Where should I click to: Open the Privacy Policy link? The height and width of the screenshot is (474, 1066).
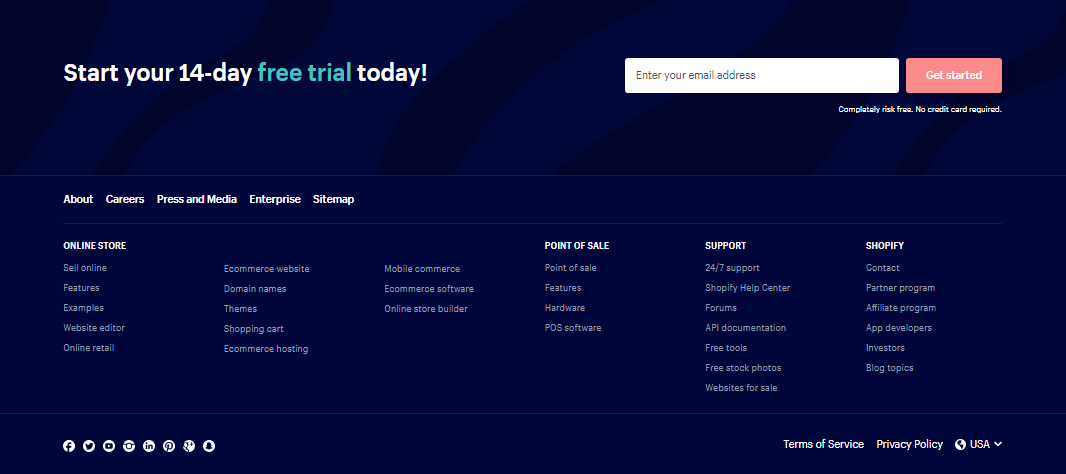pyautogui.click(x=910, y=444)
